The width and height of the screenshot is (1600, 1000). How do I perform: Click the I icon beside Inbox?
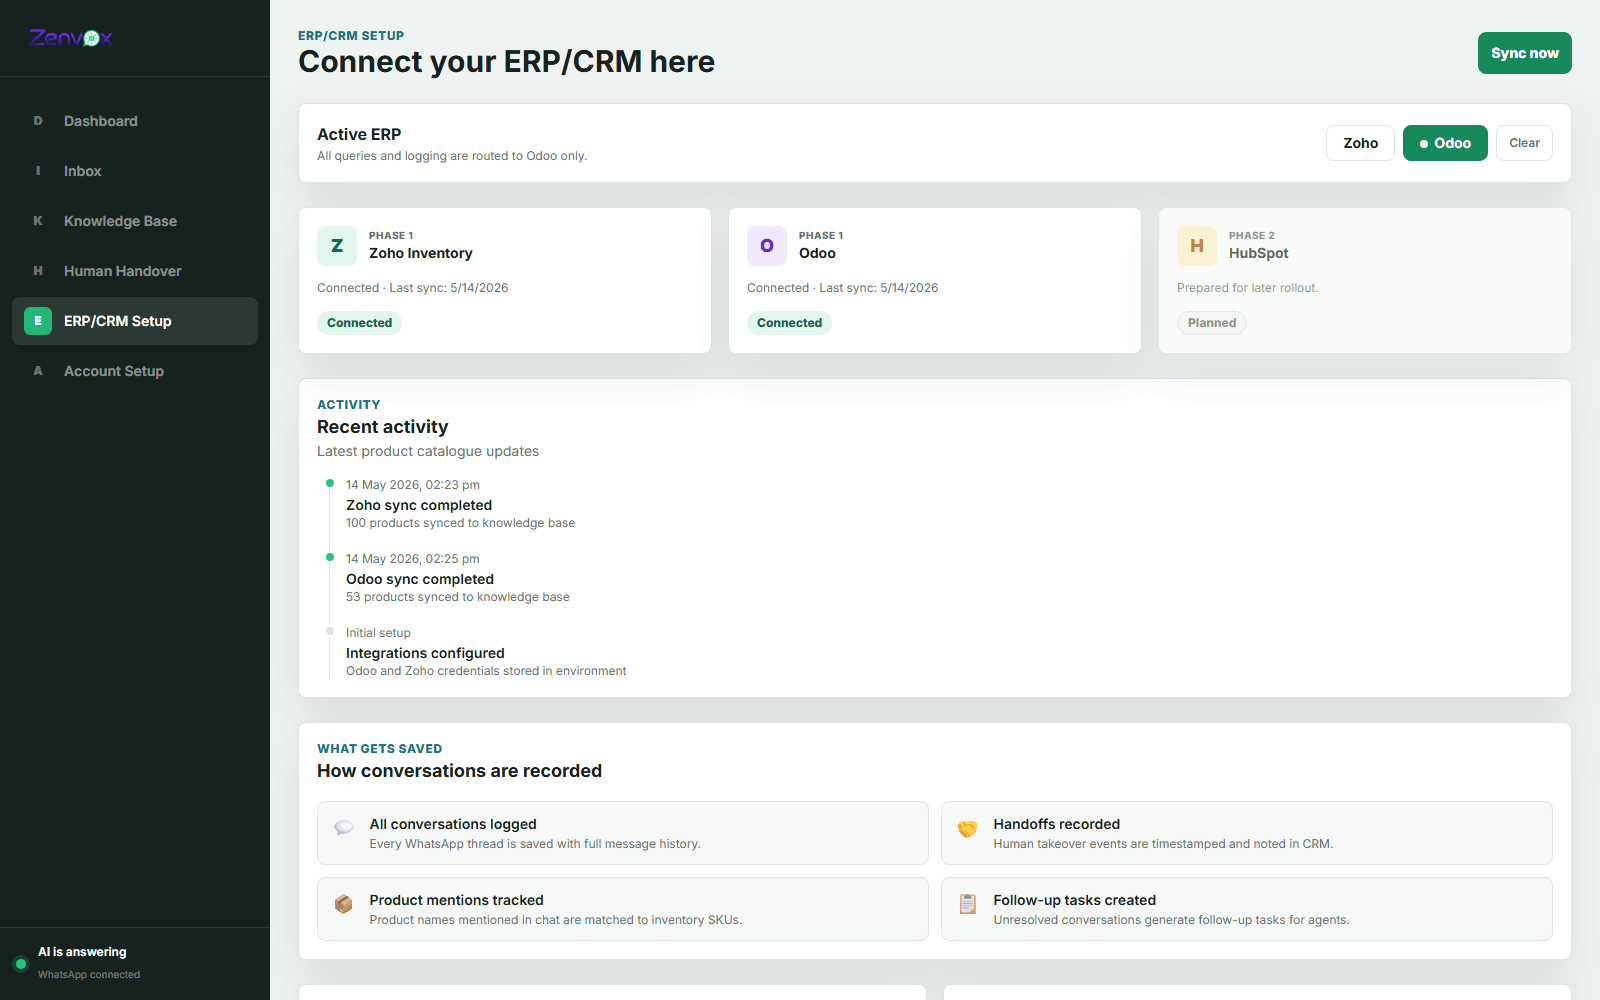click(x=38, y=171)
